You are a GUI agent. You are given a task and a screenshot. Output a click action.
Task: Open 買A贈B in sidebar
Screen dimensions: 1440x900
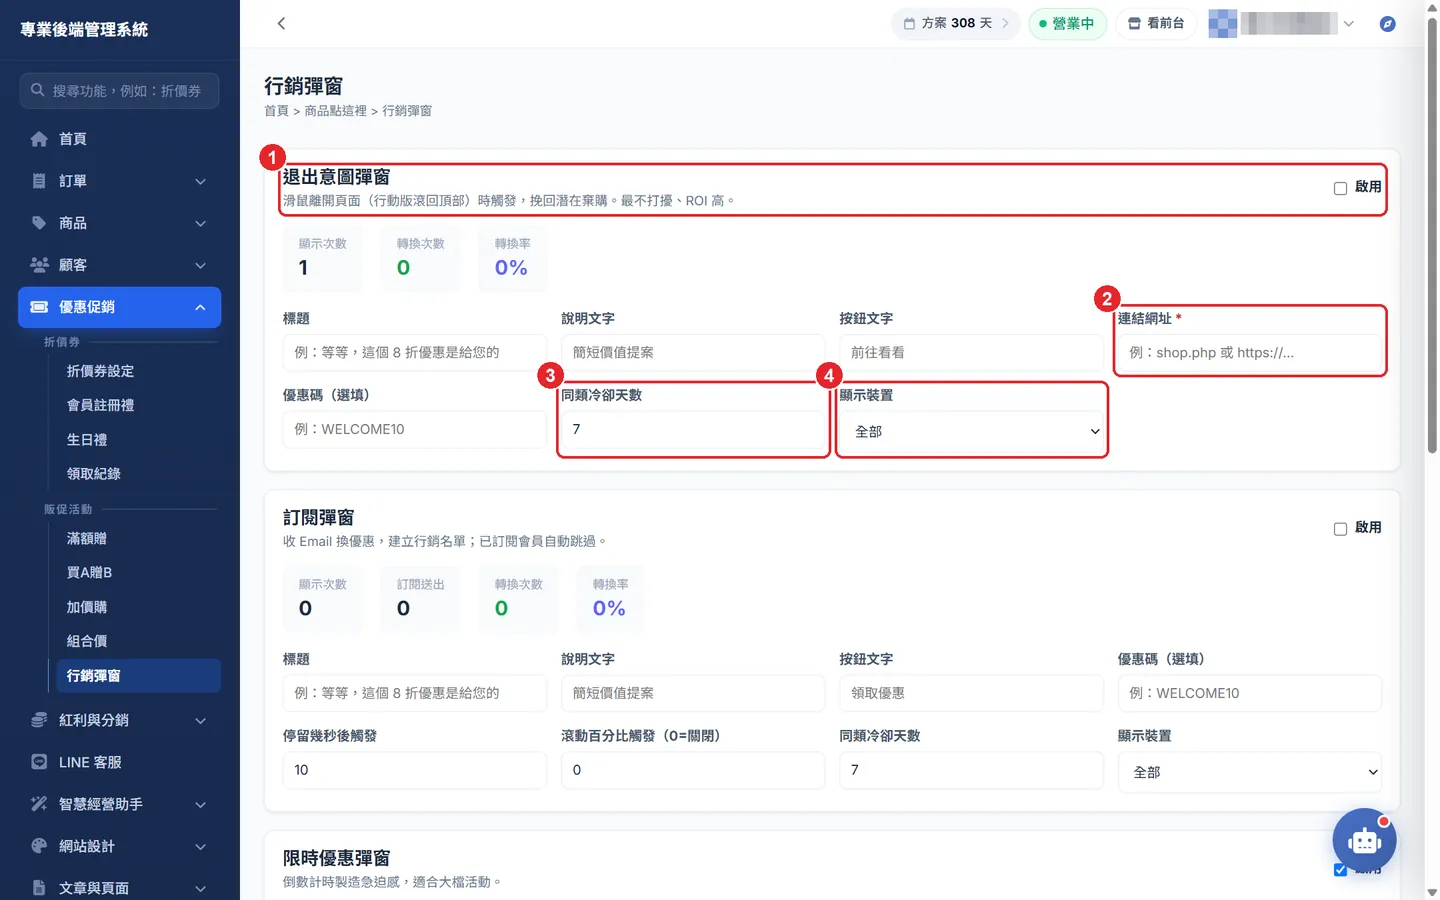click(89, 572)
